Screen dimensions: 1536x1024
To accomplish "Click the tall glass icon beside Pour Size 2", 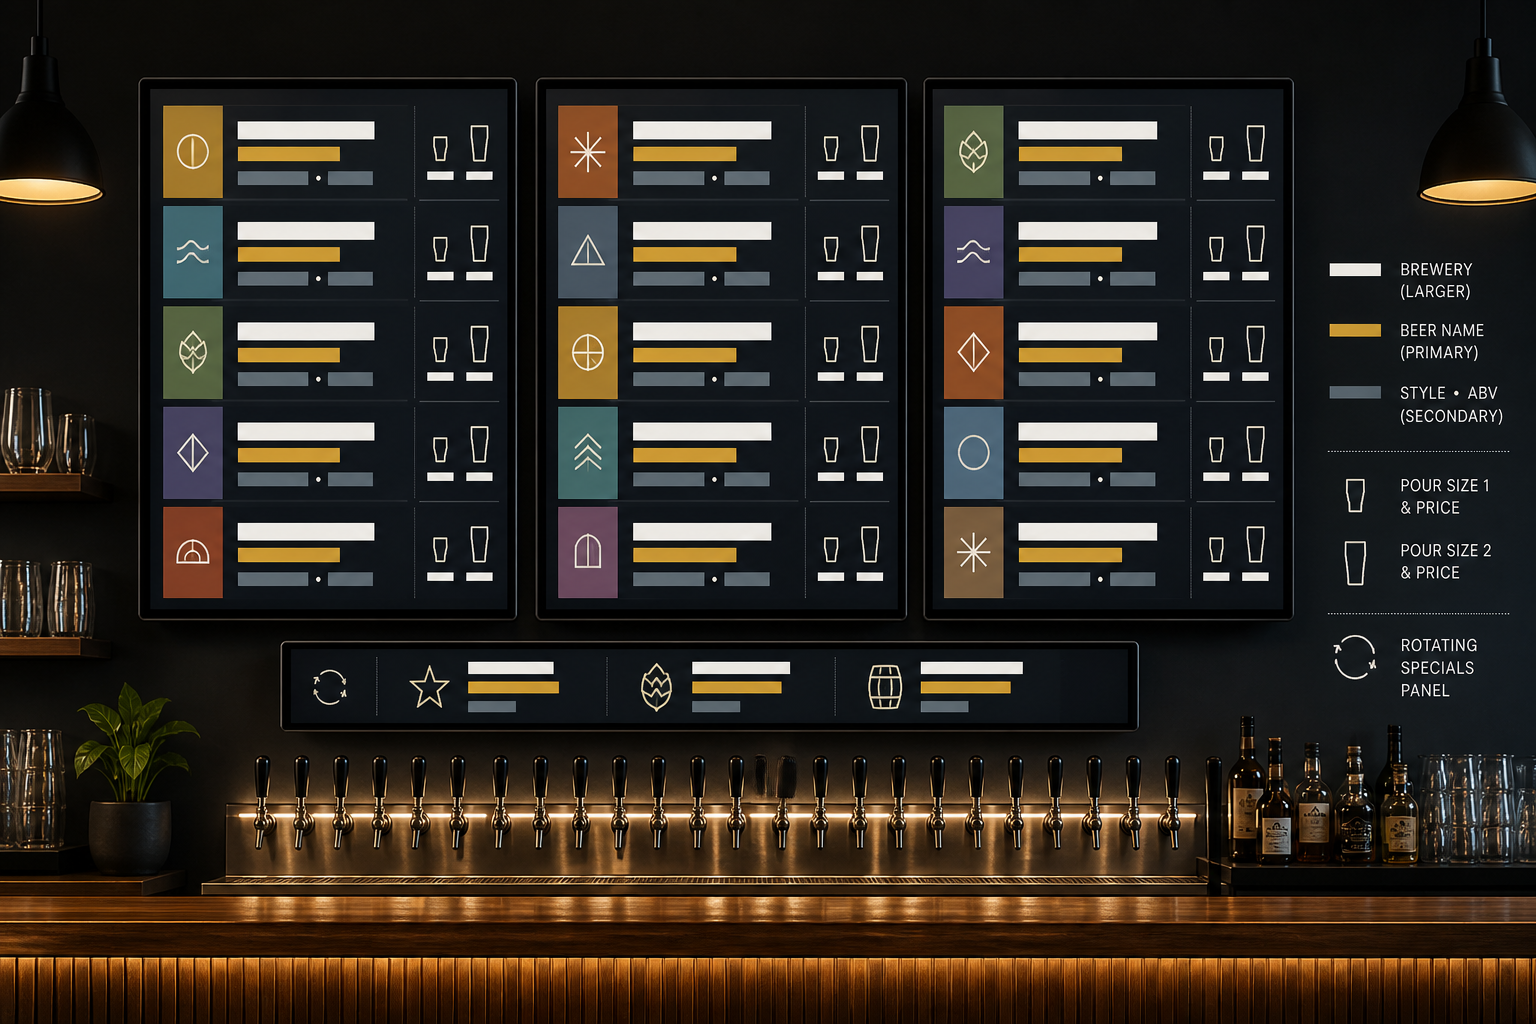I will coord(1355,563).
